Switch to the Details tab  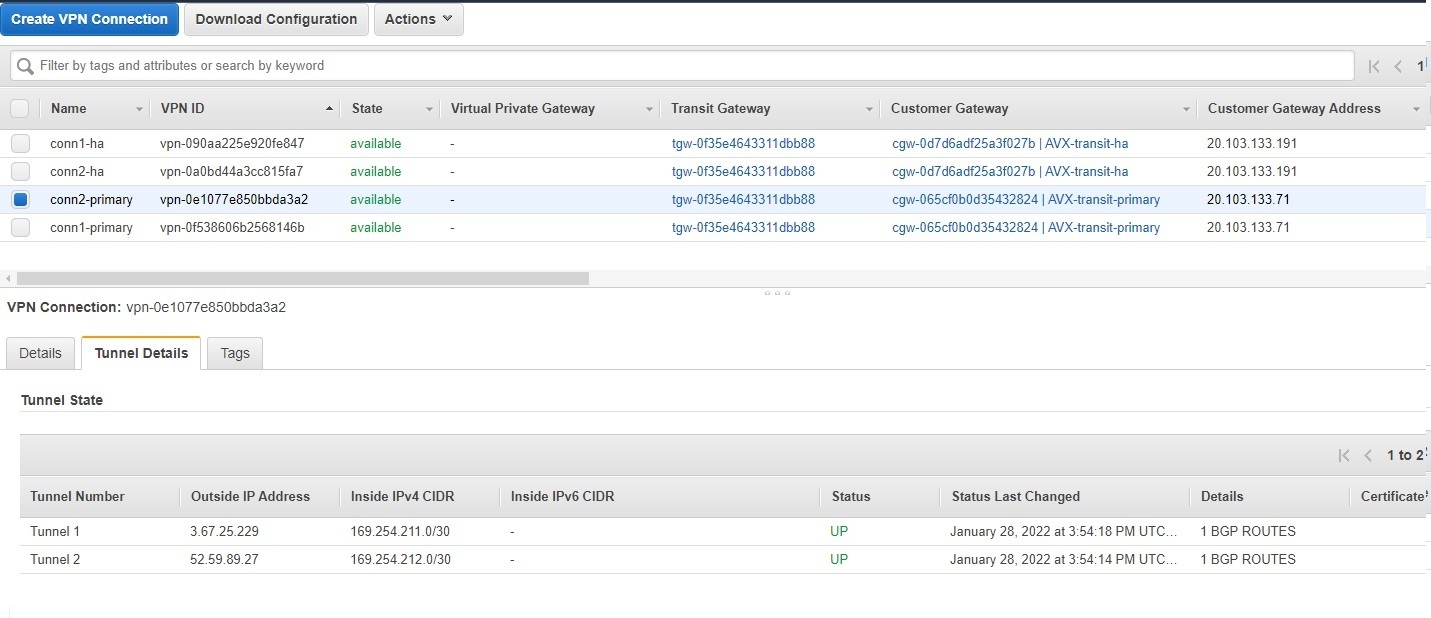pyautogui.click(x=40, y=353)
